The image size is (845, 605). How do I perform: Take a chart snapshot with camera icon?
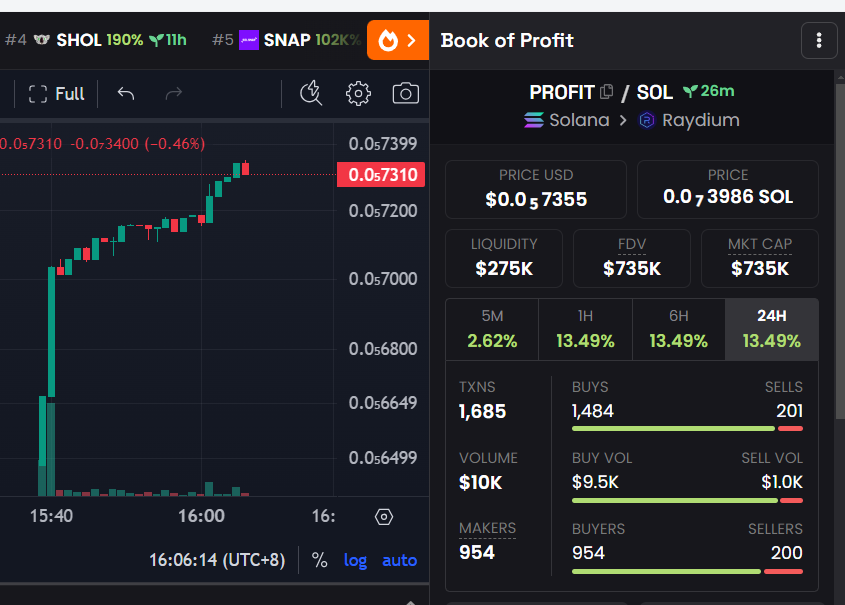(x=406, y=93)
